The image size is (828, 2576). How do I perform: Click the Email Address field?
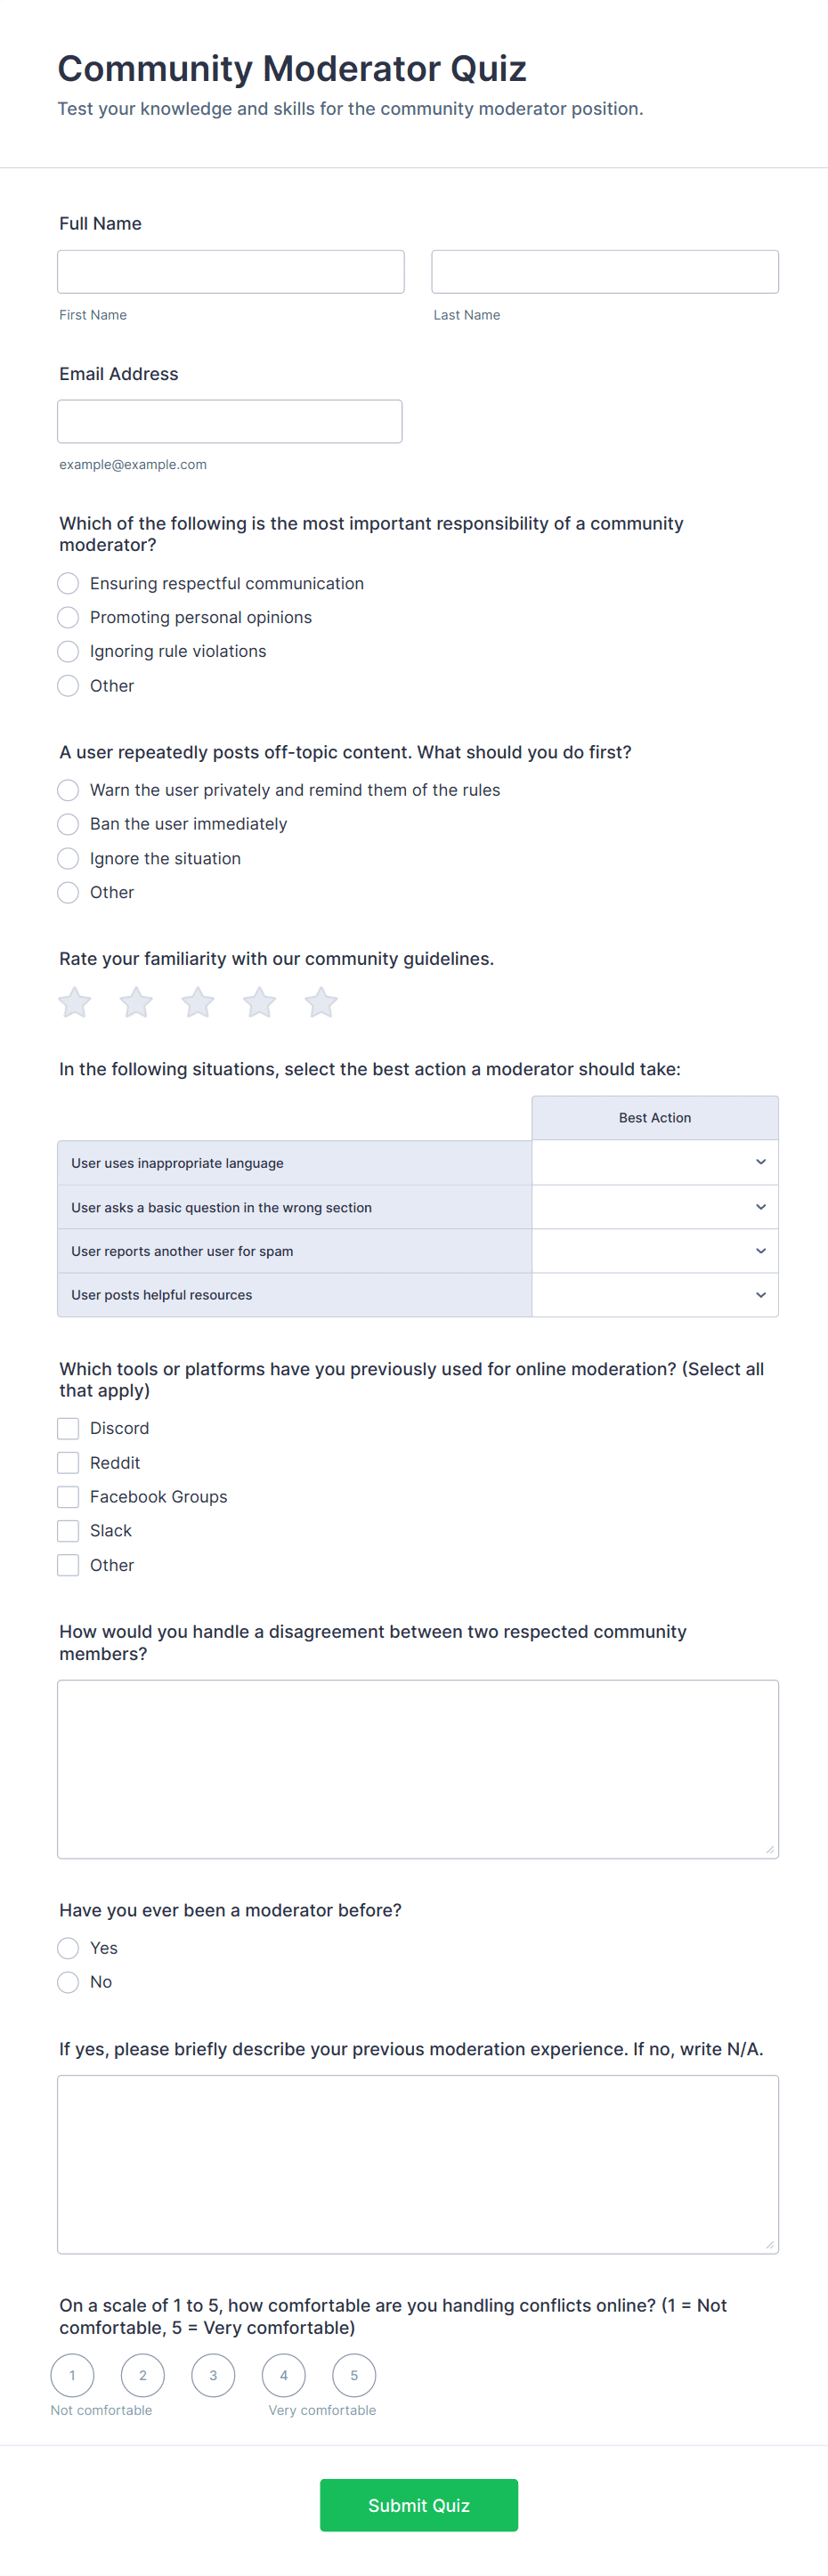pyautogui.click(x=230, y=422)
